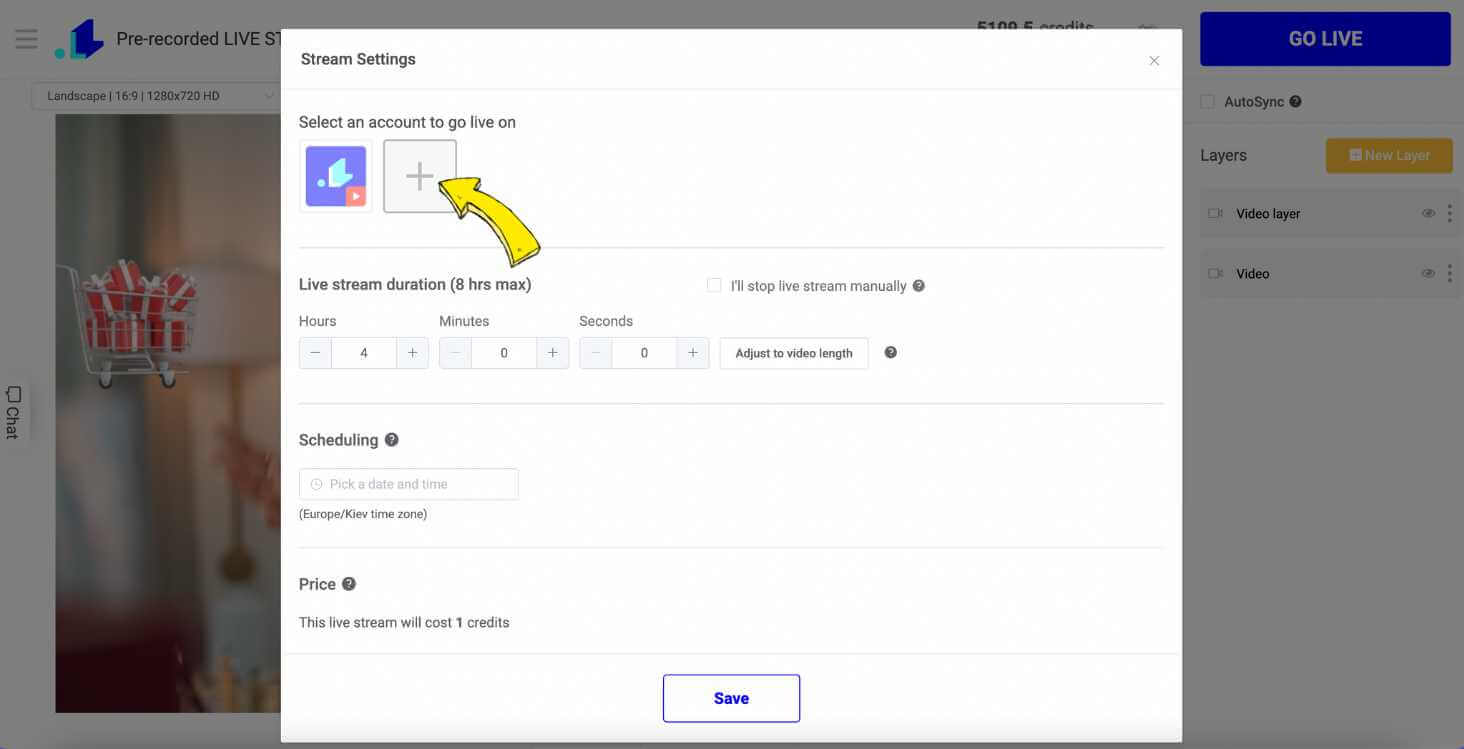Select the LiveReacting account thumbnail
The image size is (1464, 749).
pos(336,176)
